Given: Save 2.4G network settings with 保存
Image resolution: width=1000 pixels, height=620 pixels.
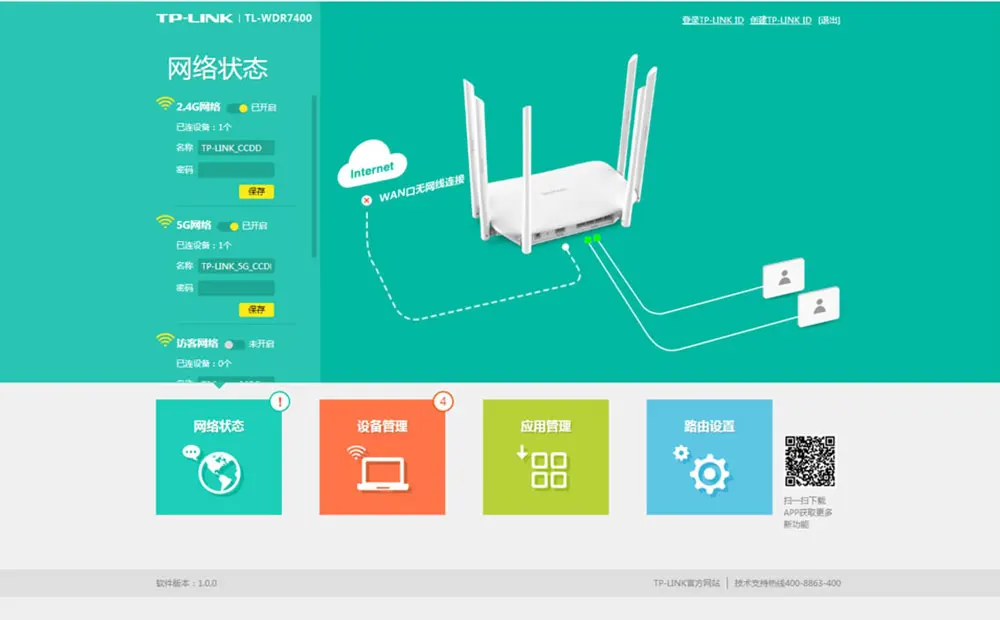Looking at the screenshot, I should click(x=256, y=191).
